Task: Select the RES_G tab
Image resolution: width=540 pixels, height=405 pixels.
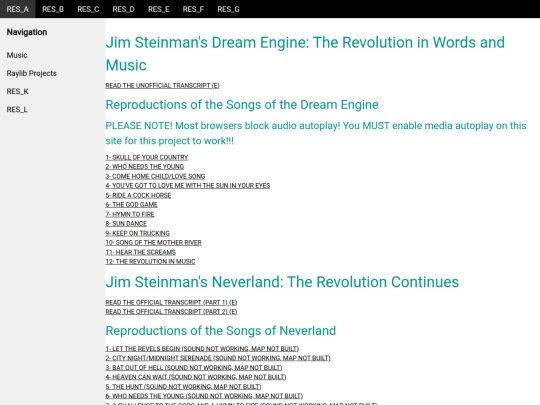Action: (228, 9)
